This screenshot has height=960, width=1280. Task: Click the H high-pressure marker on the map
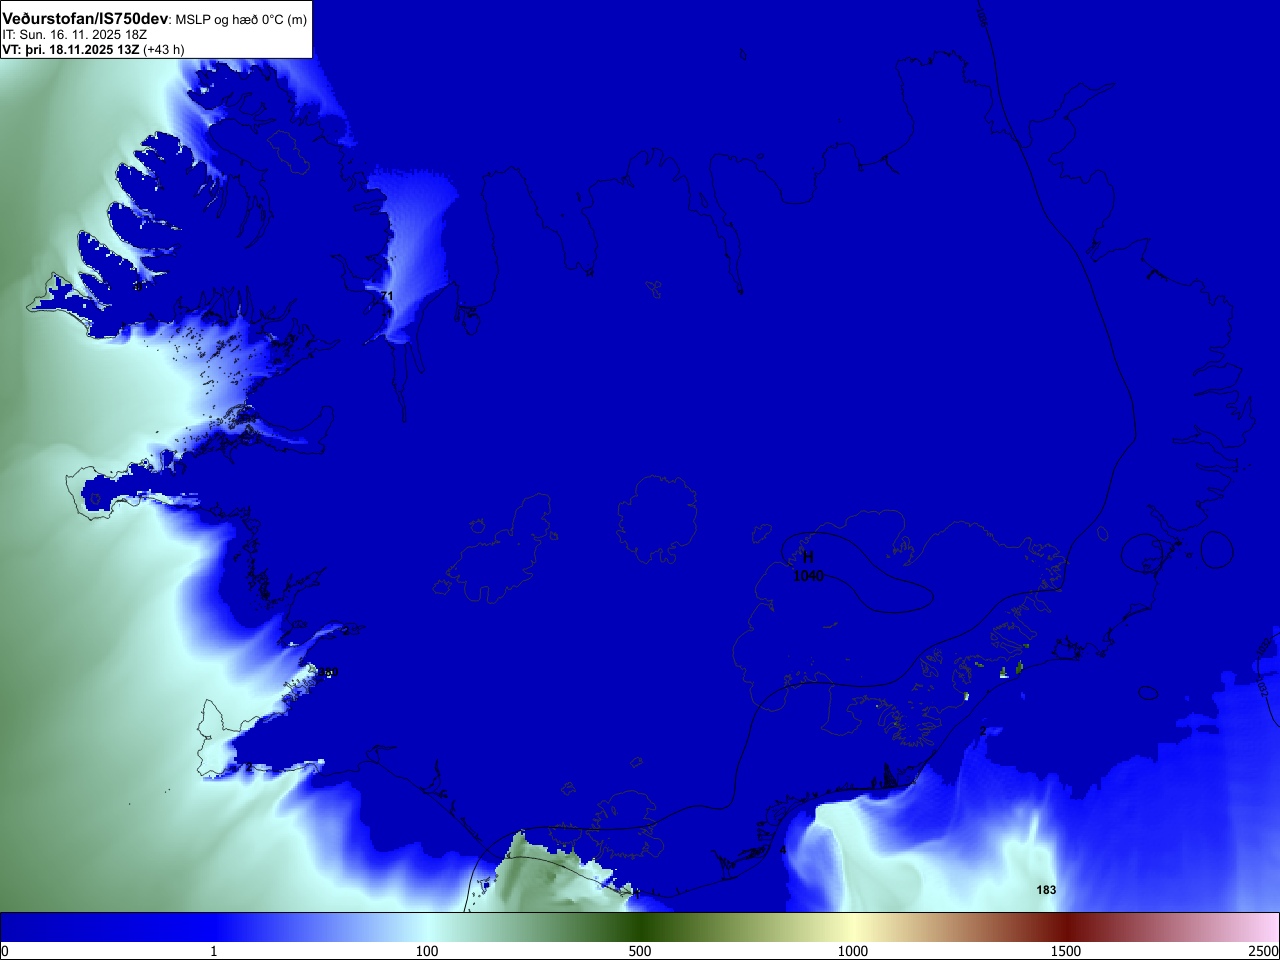(x=808, y=557)
